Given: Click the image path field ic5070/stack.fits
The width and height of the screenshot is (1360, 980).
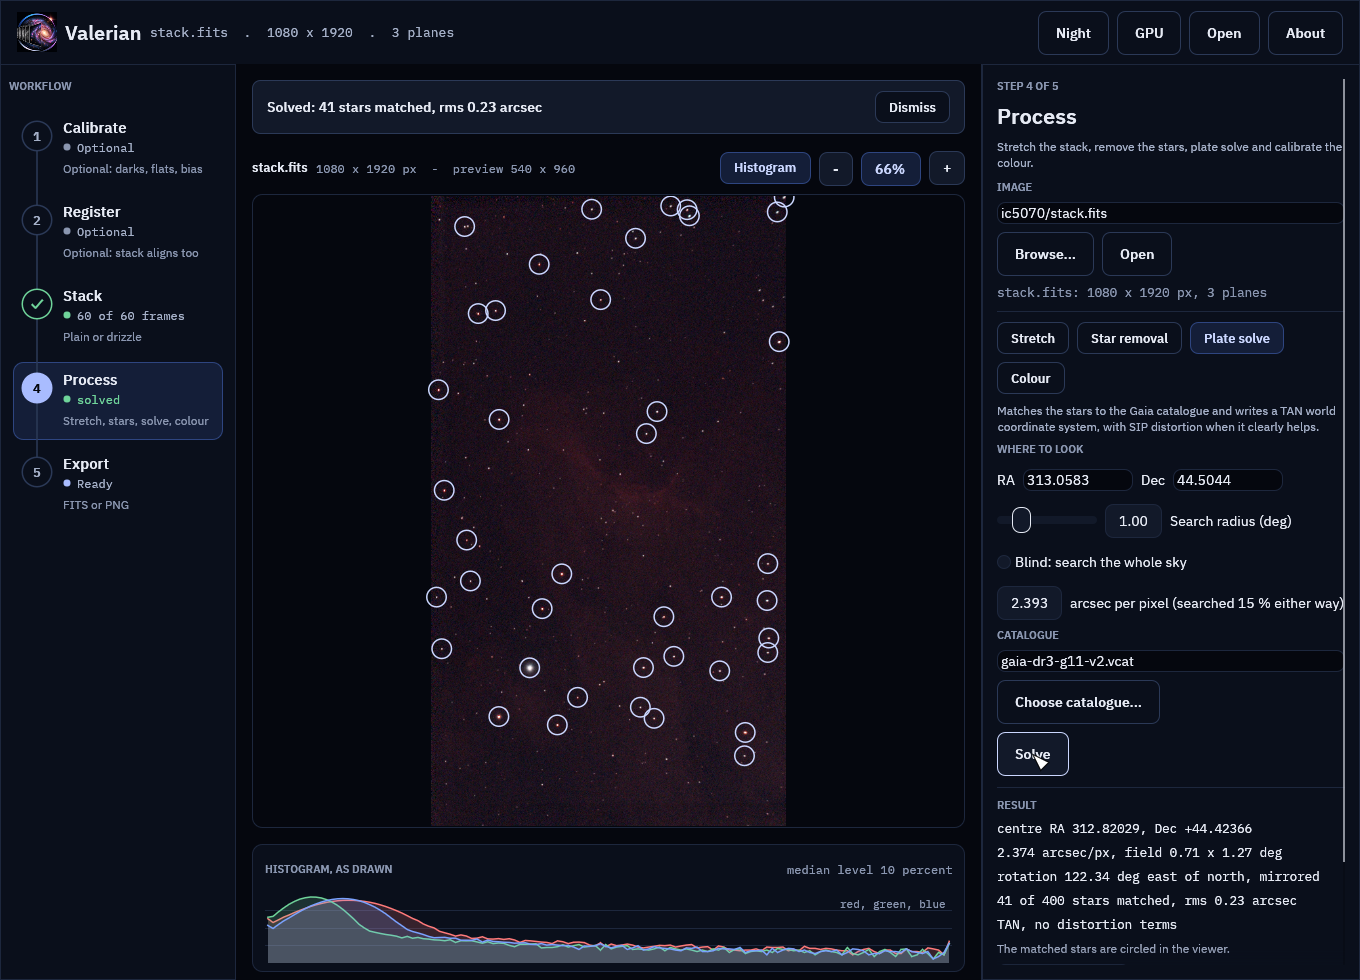Looking at the screenshot, I should [x=1170, y=213].
